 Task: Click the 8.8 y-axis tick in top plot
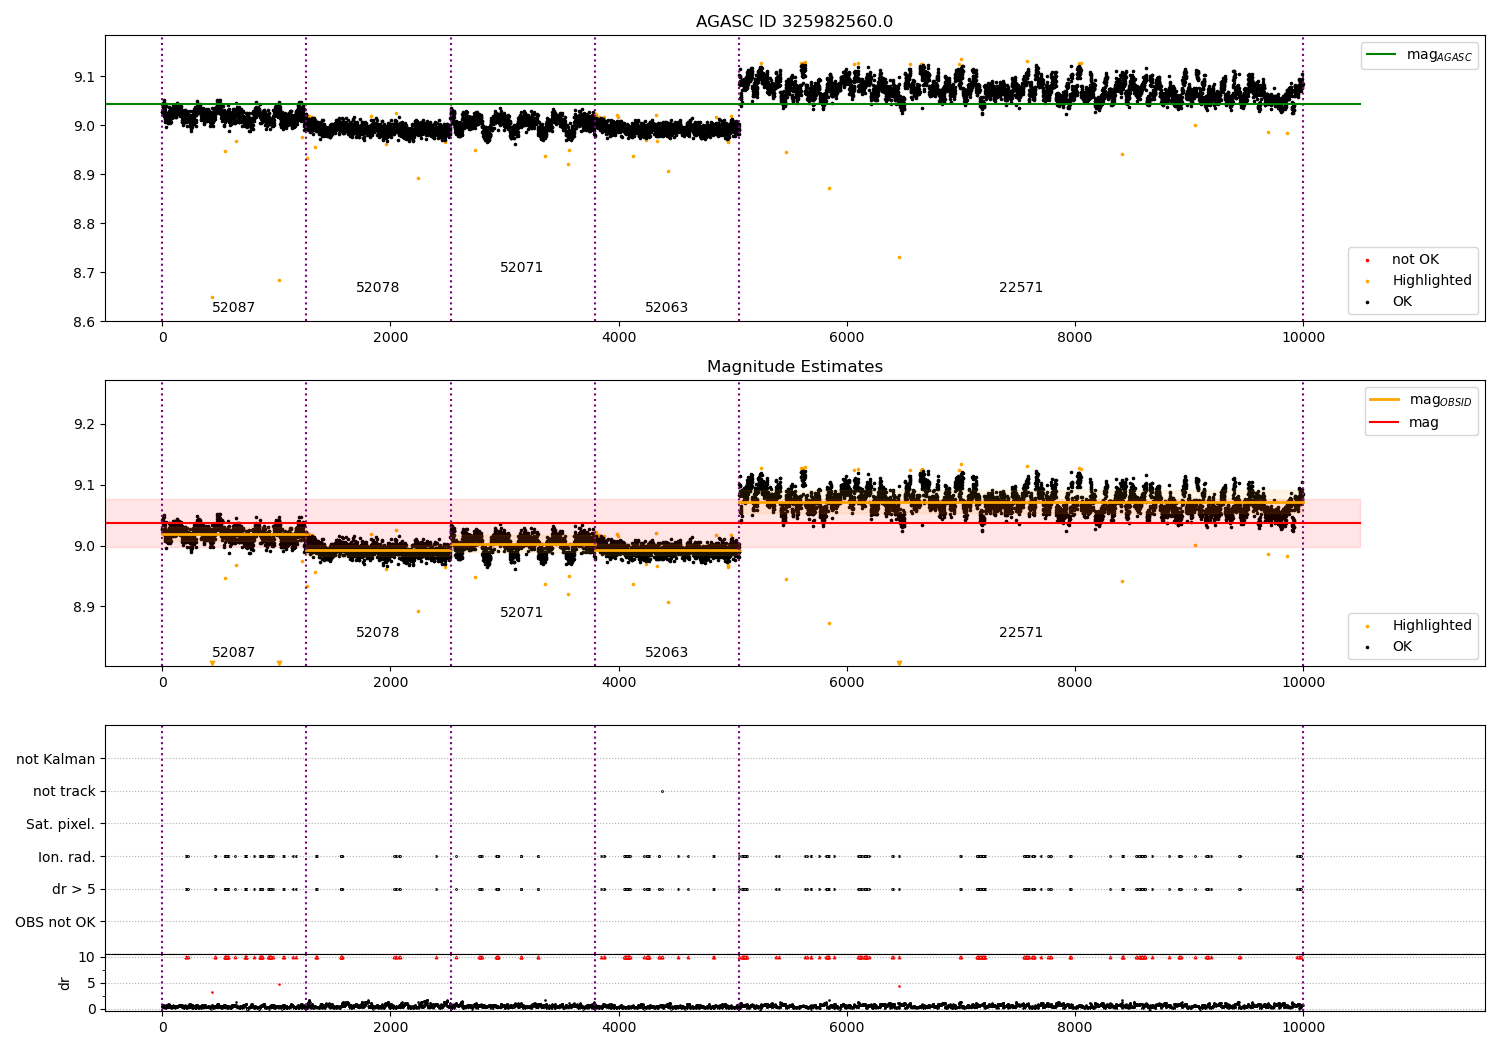[84, 224]
